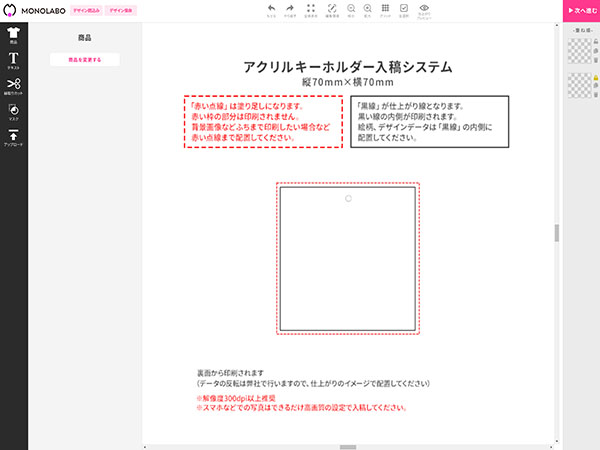Select the scissors cut tool
The width and height of the screenshot is (600, 450).
coord(13,86)
